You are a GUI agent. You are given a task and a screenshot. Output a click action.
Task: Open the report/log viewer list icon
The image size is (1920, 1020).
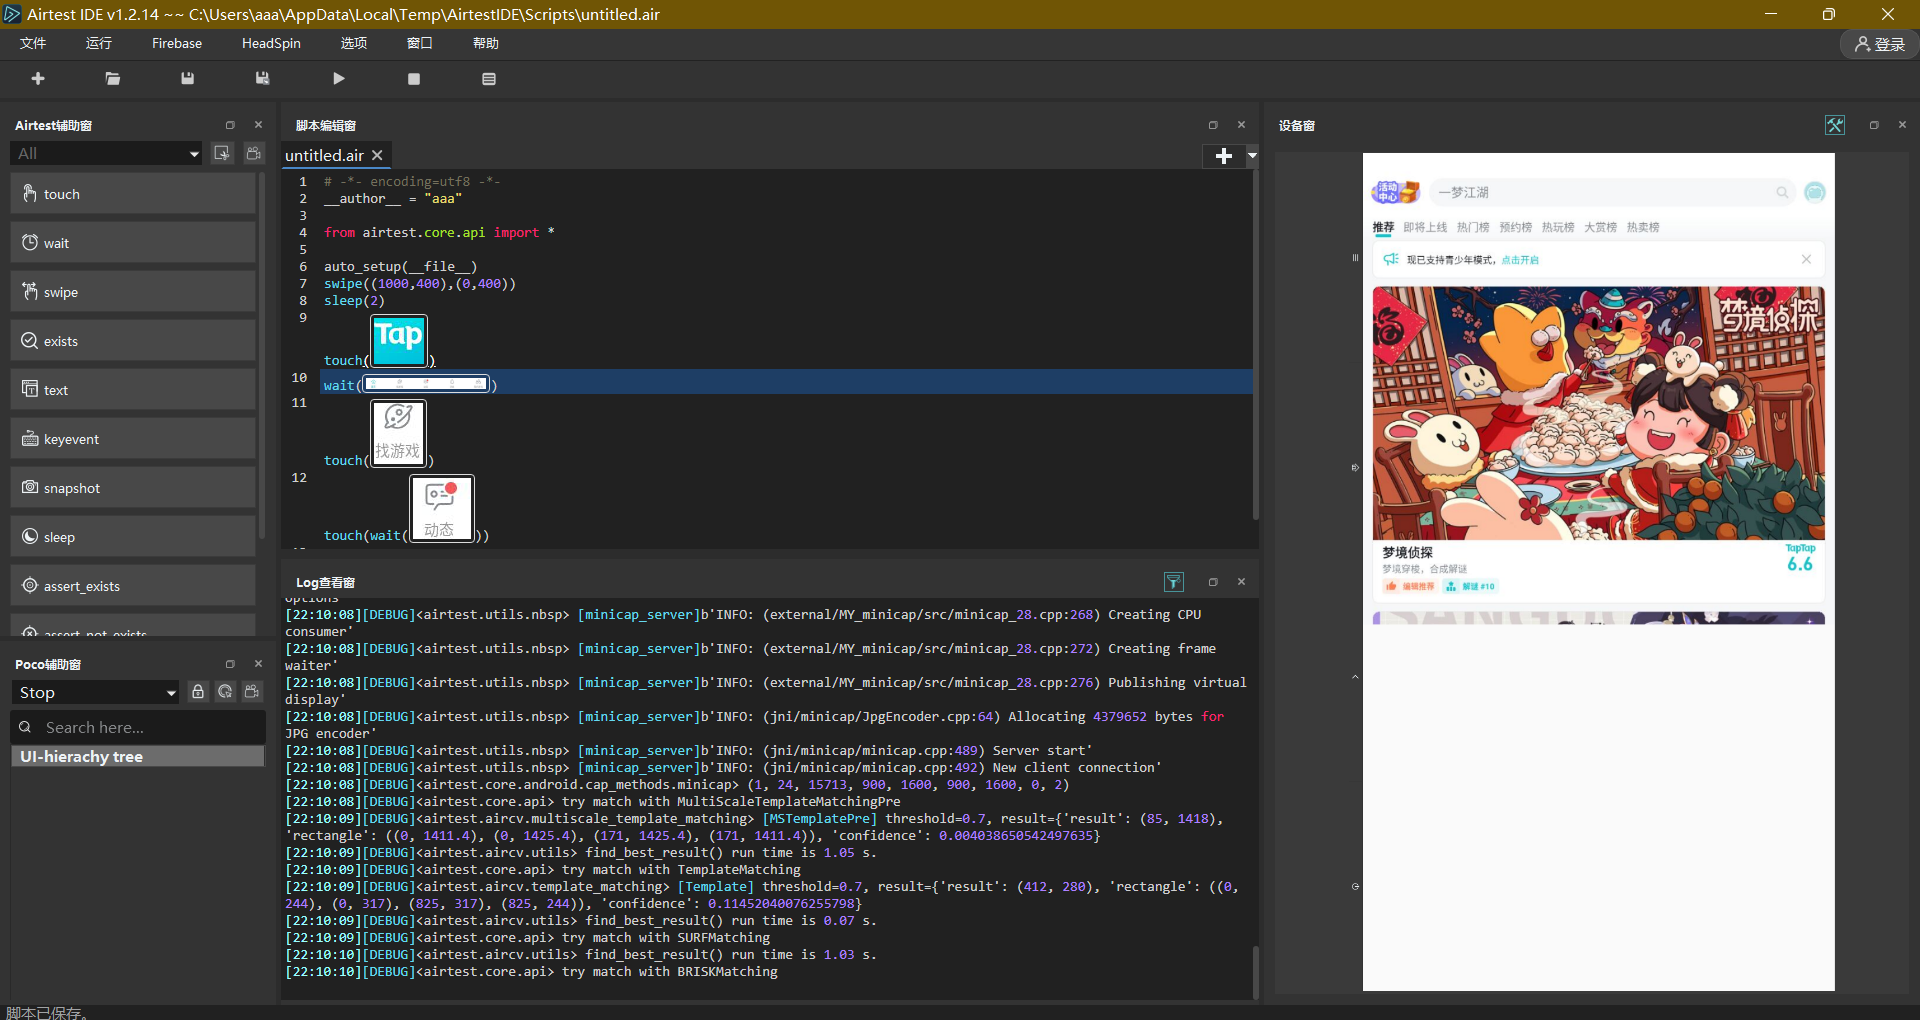489,79
